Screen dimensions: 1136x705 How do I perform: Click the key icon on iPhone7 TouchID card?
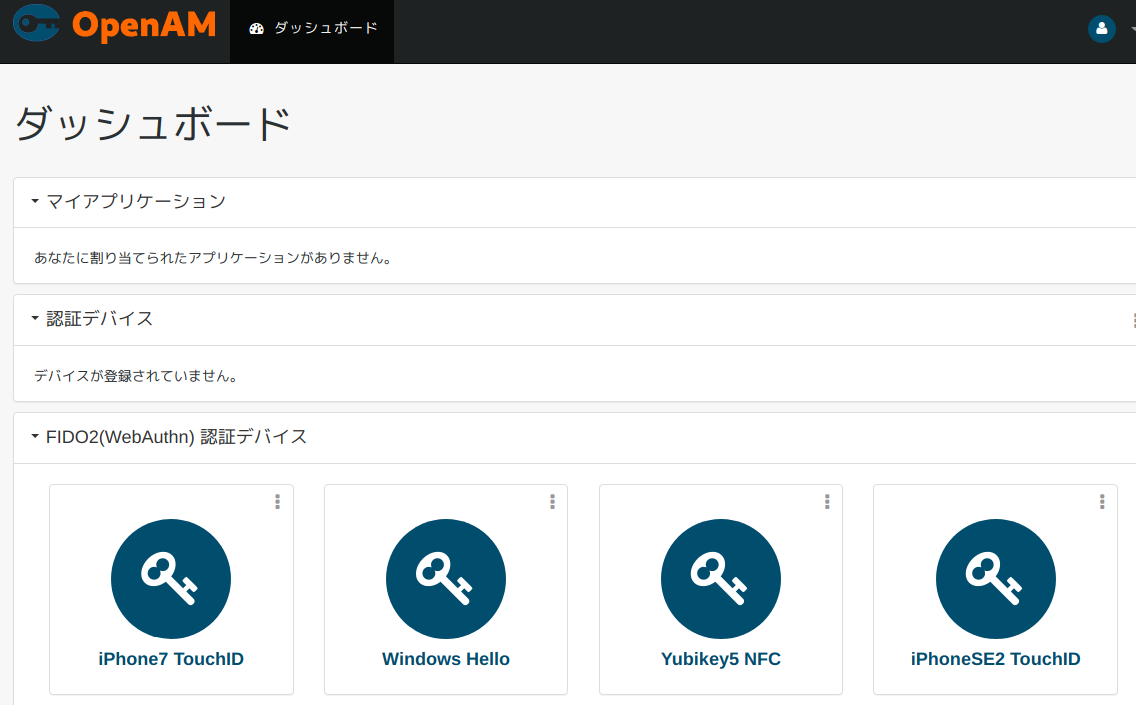[x=170, y=578]
